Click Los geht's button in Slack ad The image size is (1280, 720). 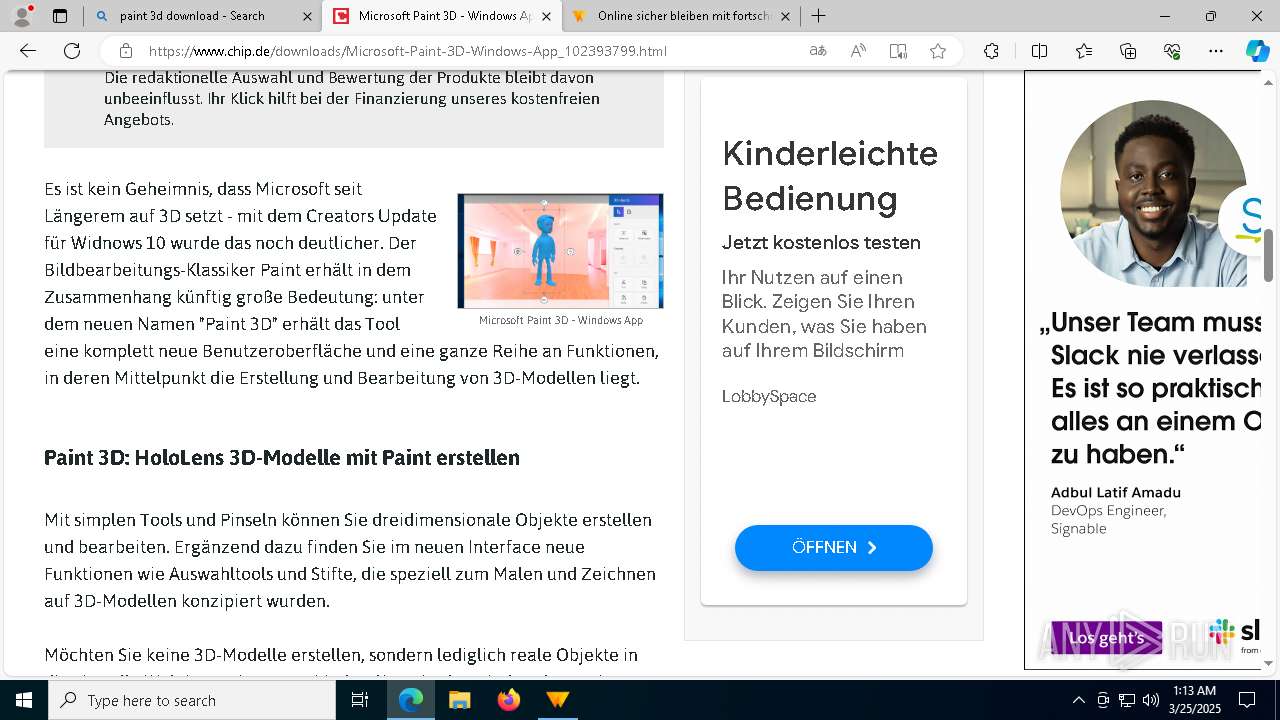click(1105, 638)
